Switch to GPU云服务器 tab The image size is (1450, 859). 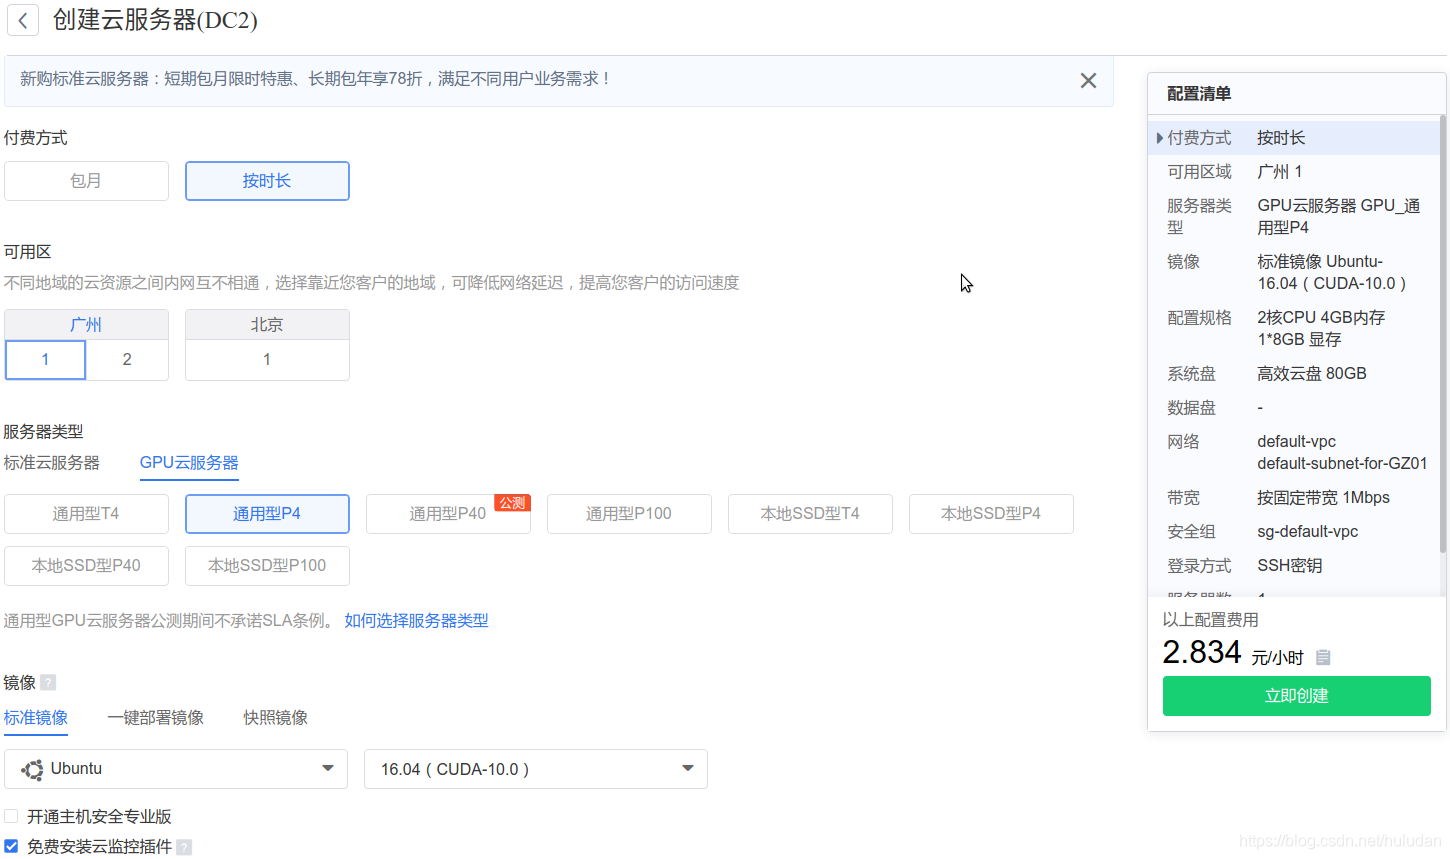(189, 462)
